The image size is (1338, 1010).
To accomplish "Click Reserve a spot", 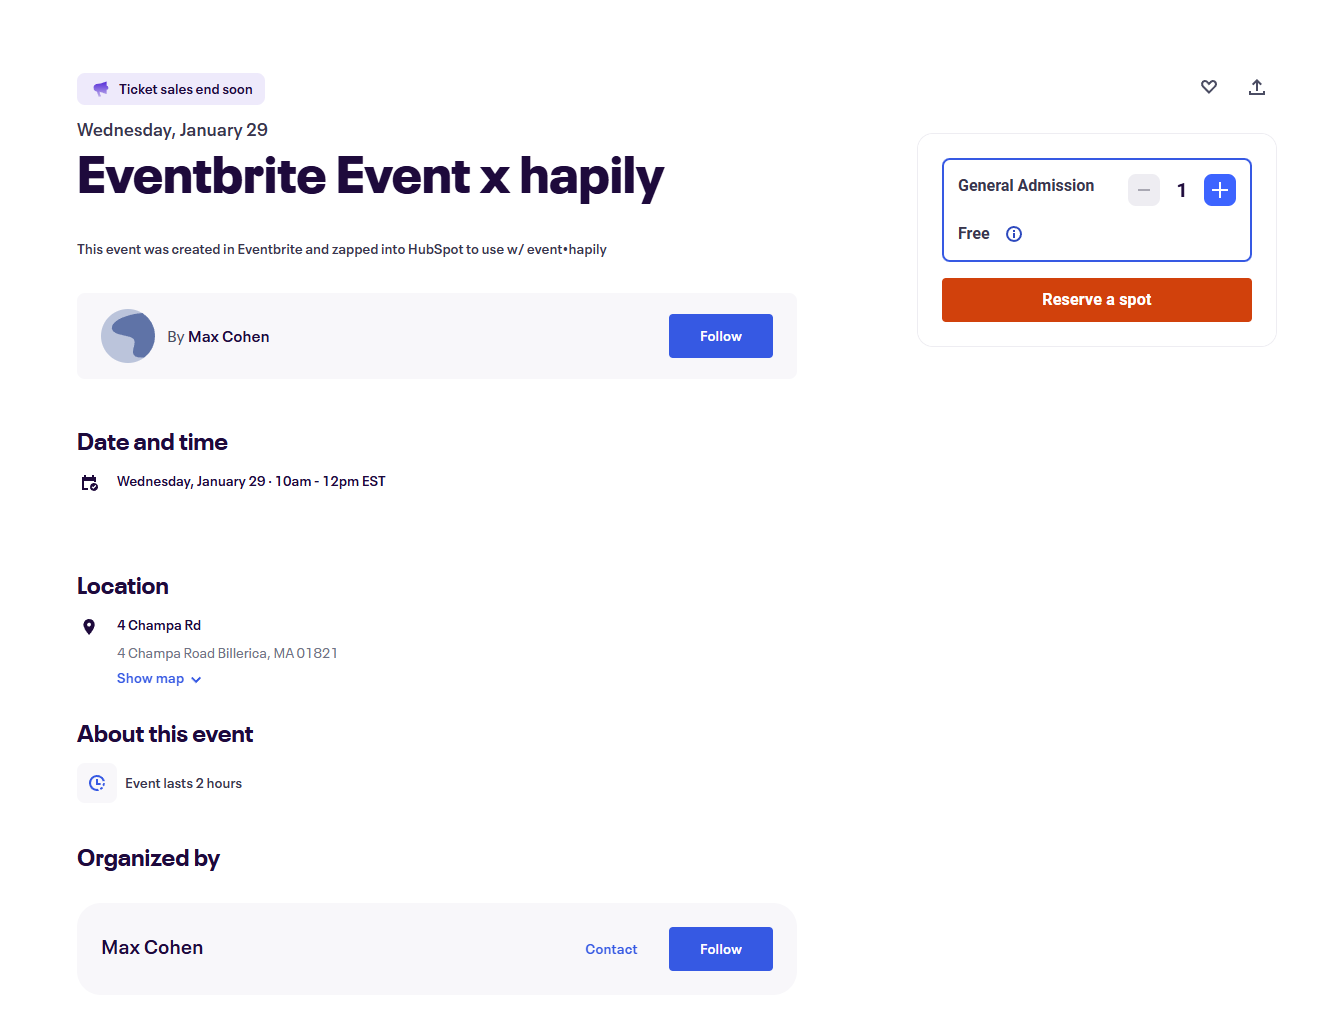I will [x=1096, y=299].
